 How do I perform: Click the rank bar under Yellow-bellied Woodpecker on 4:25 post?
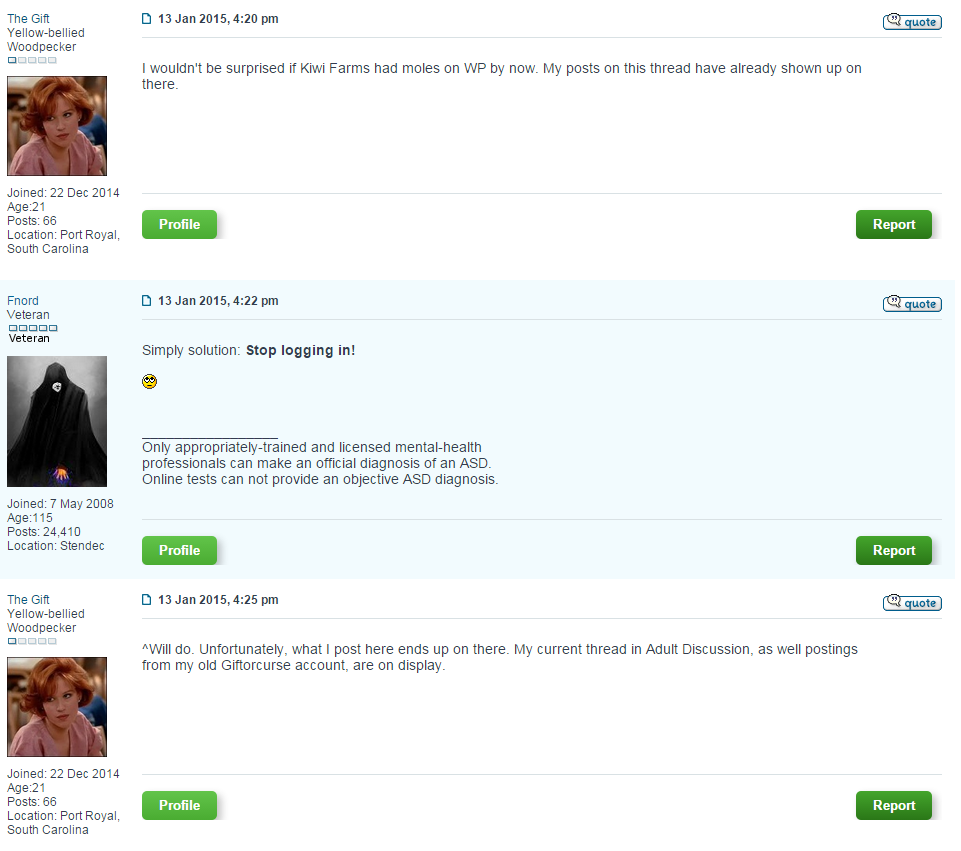(x=32, y=641)
